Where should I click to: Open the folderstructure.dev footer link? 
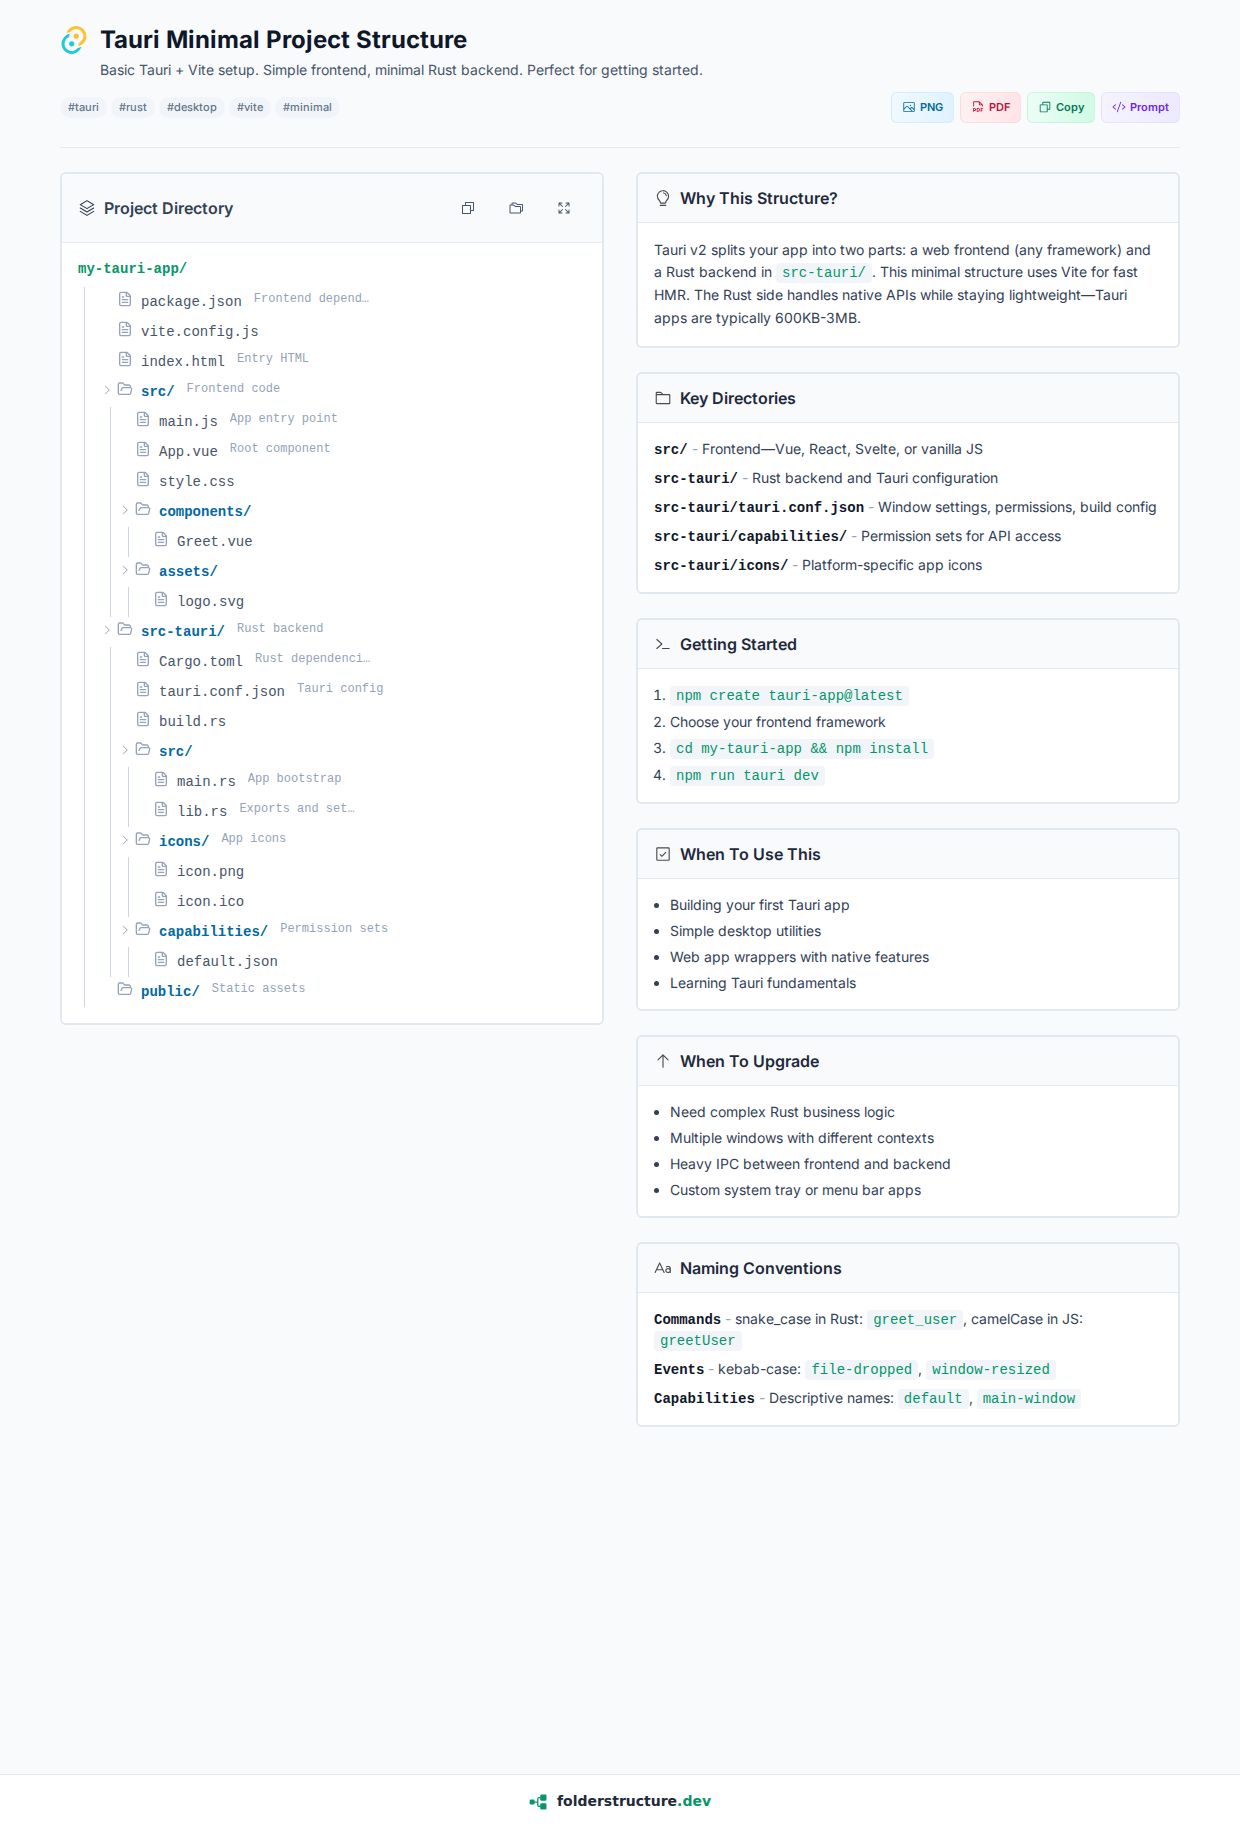(633, 1801)
